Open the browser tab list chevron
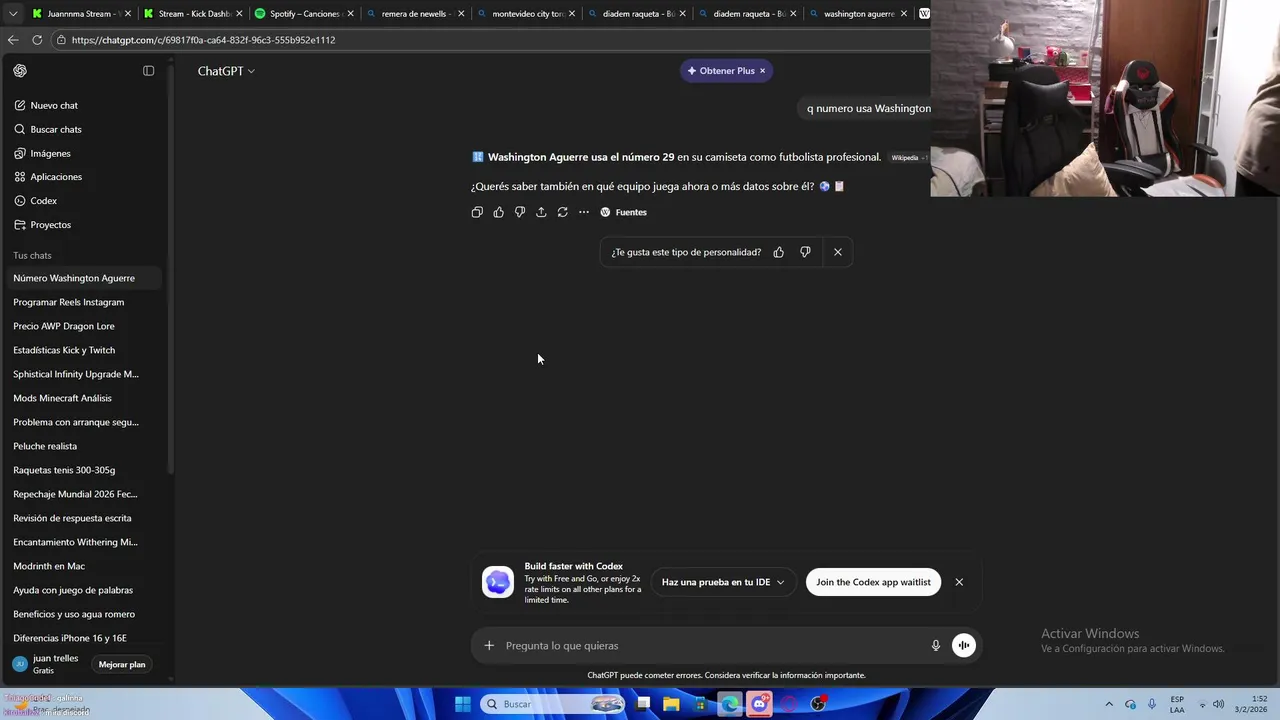Image resolution: width=1280 pixels, height=720 pixels. (x=13, y=14)
